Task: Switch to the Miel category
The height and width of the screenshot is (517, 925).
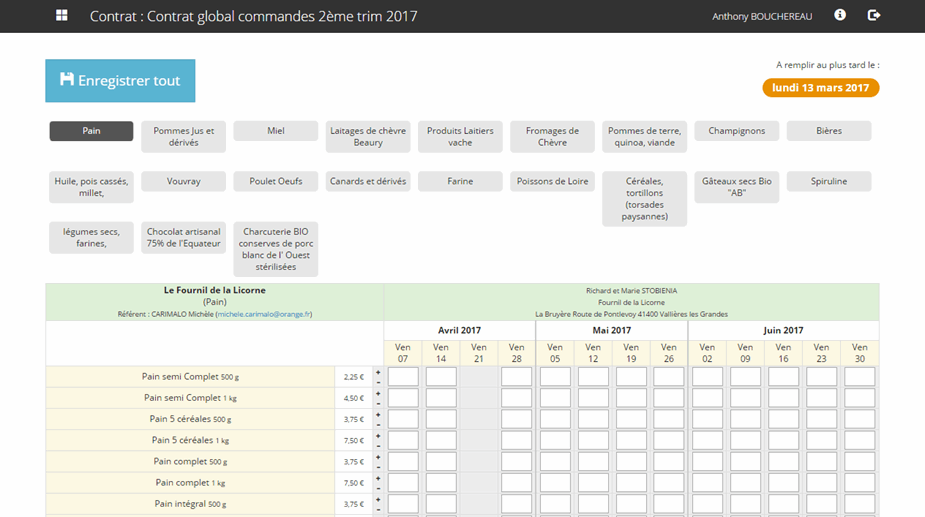Action: coord(276,131)
